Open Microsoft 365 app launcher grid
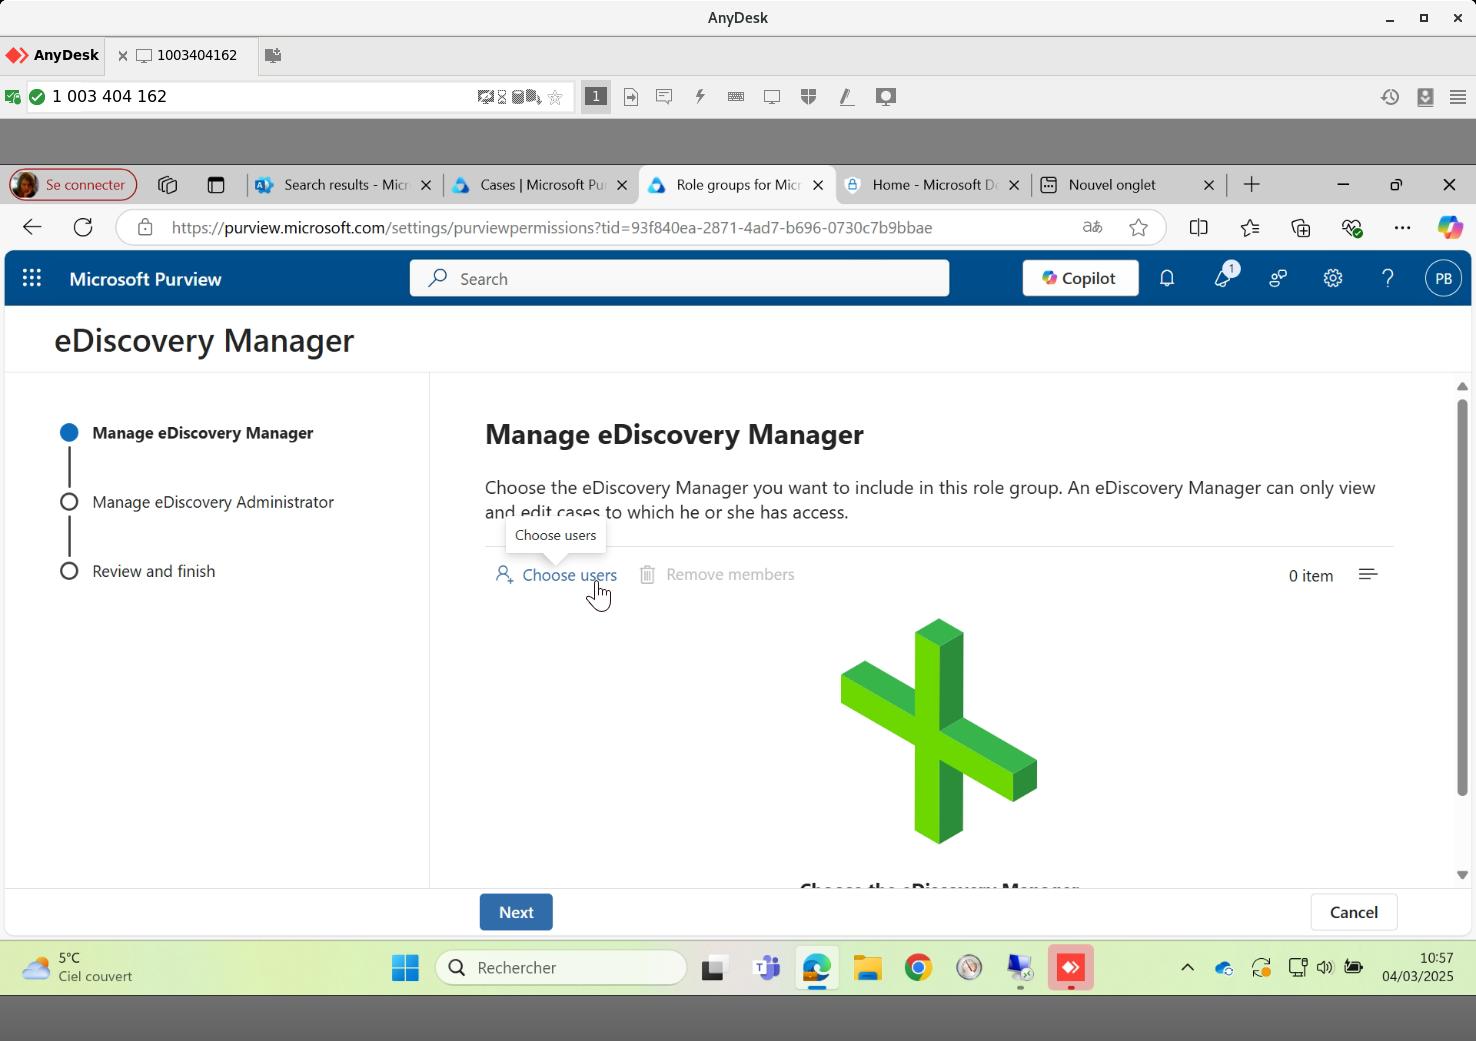Image resolution: width=1476 pixels, height=1041 pixels. (32, 279)
